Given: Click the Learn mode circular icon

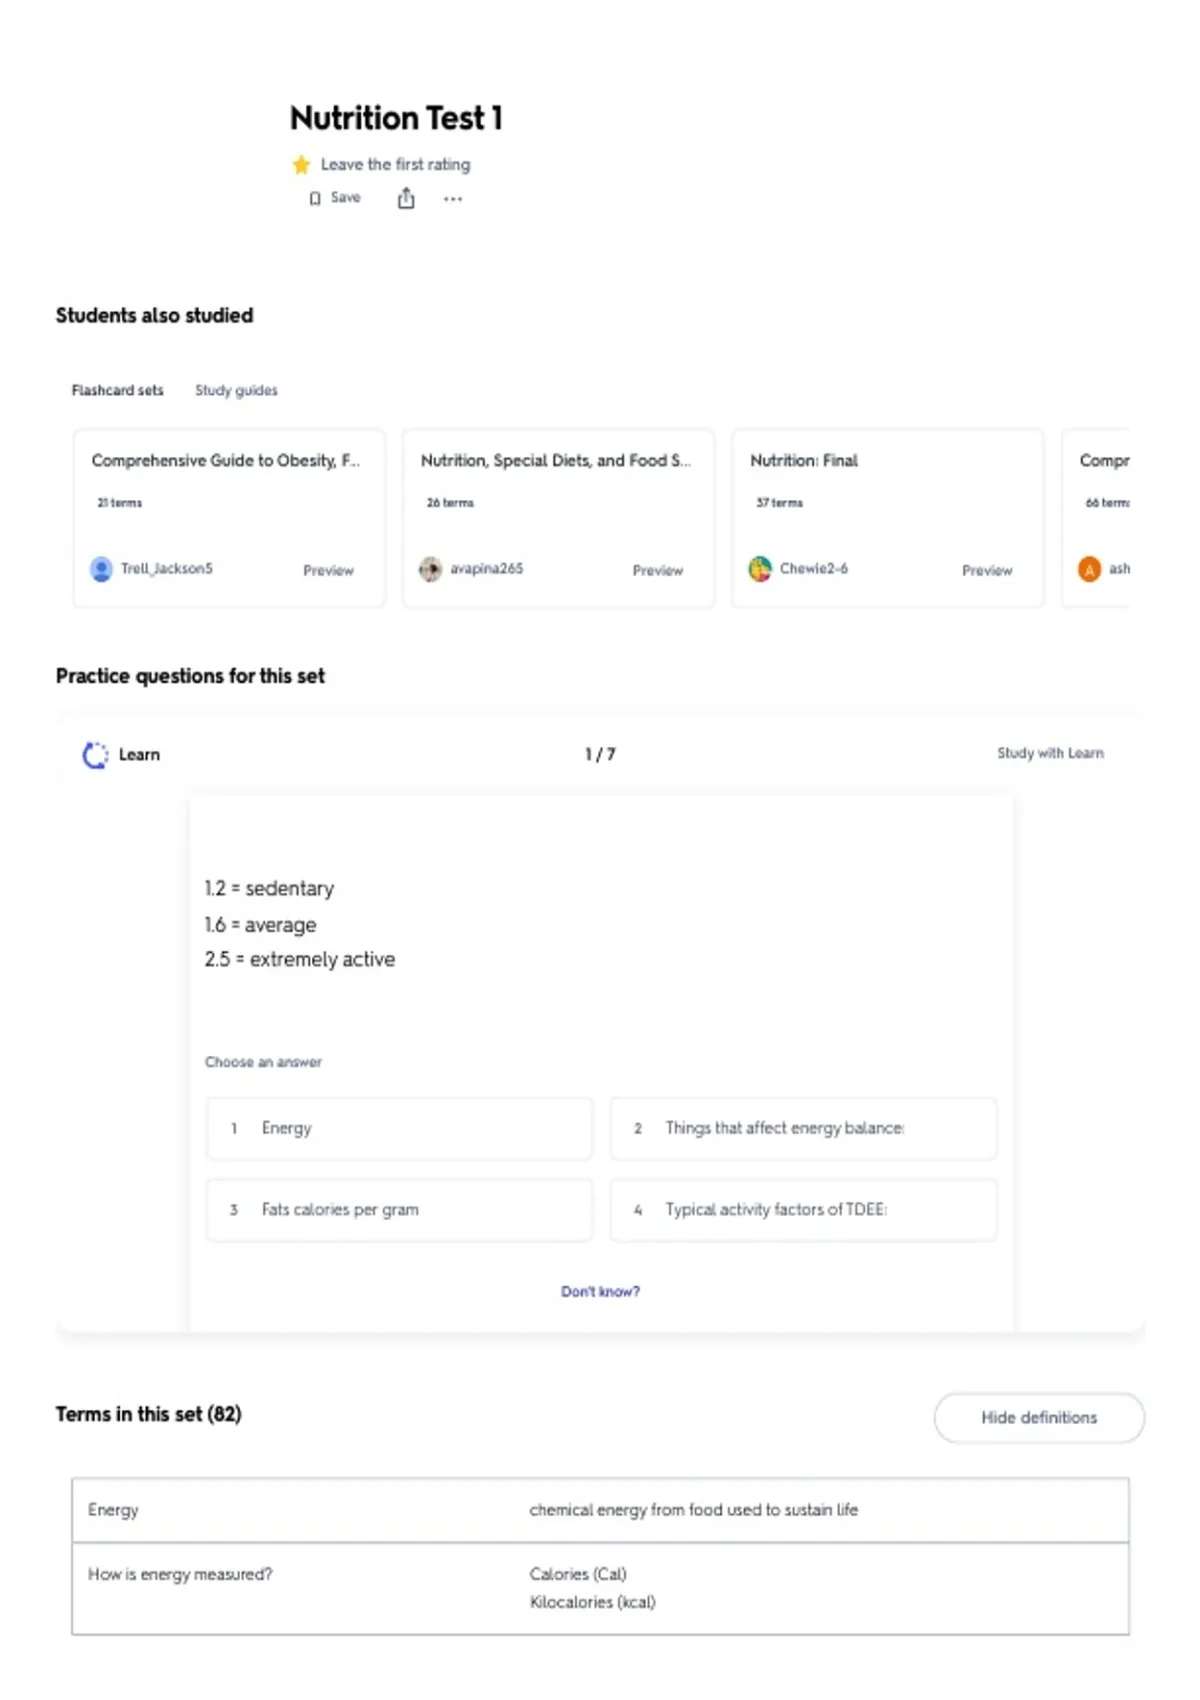Looking at the screenshot, I should (95, 755).
